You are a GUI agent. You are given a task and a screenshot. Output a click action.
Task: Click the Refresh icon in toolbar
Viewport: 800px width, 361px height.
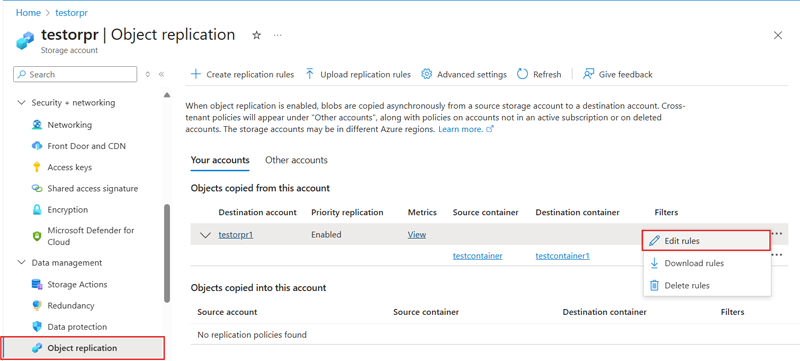coord(522,74)
